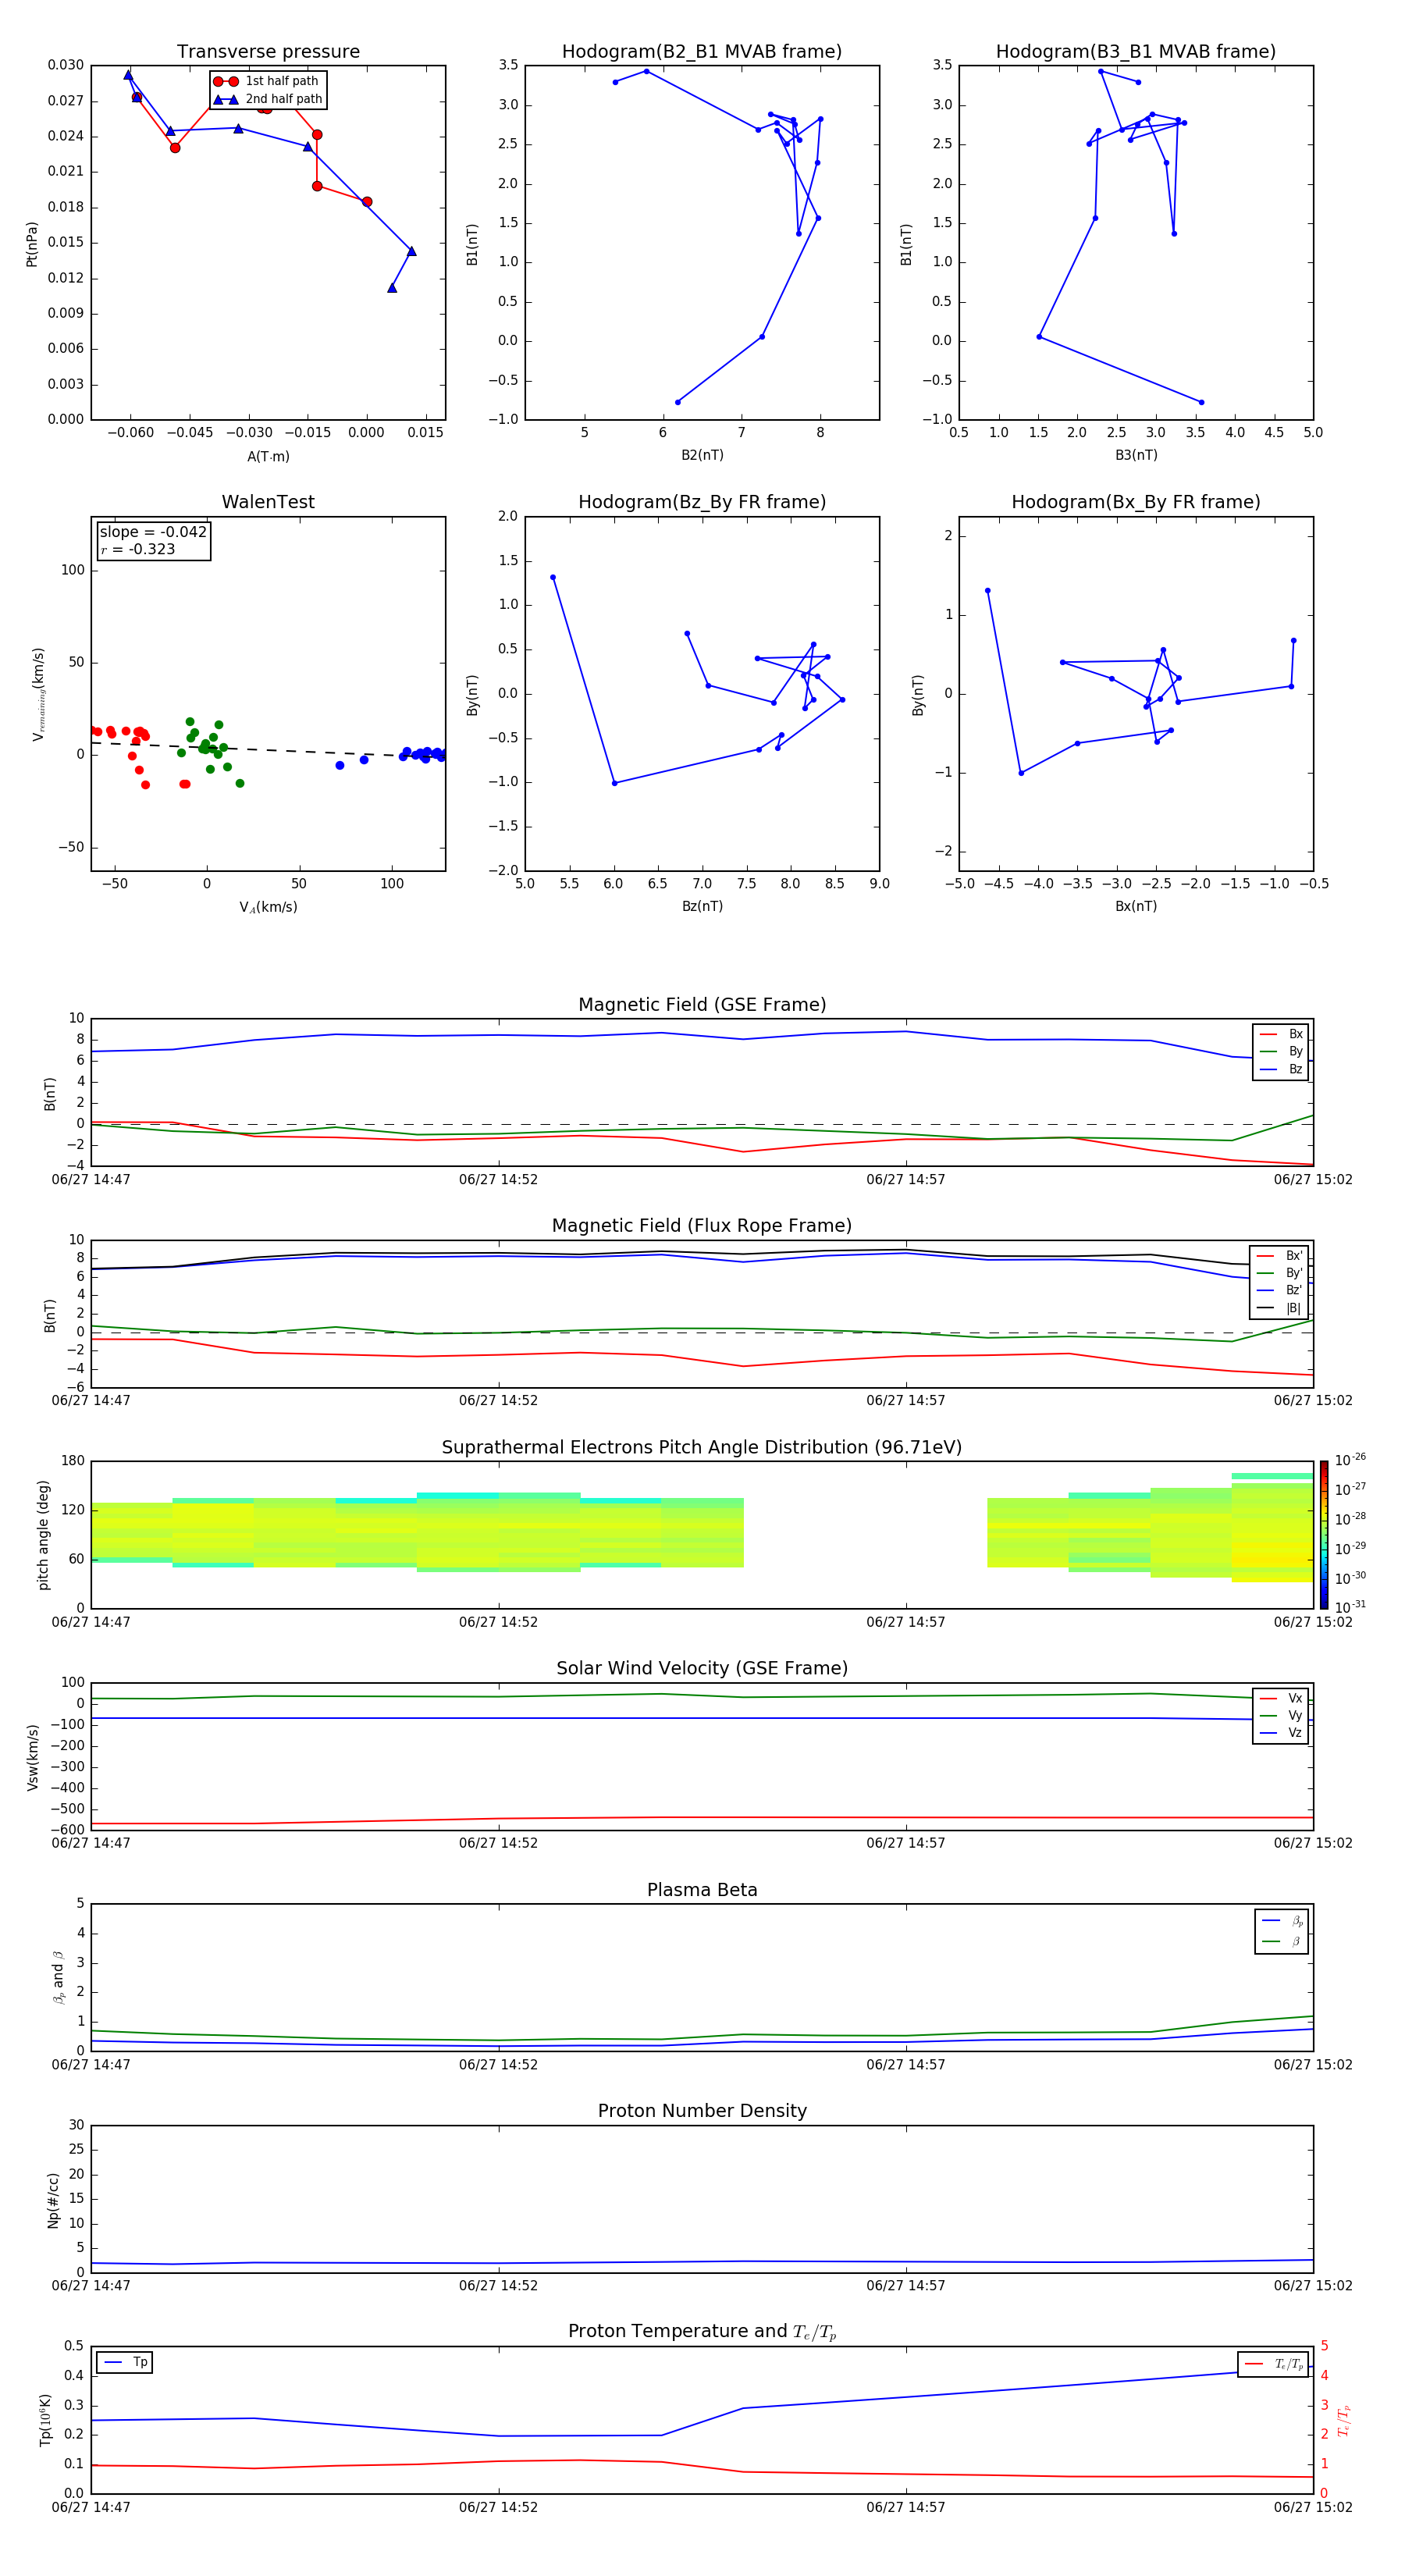Click the "Plasma Beta" plot title
Image resolution: width=1405 pixels, height=2576 pixels.
click(702, 1891)
